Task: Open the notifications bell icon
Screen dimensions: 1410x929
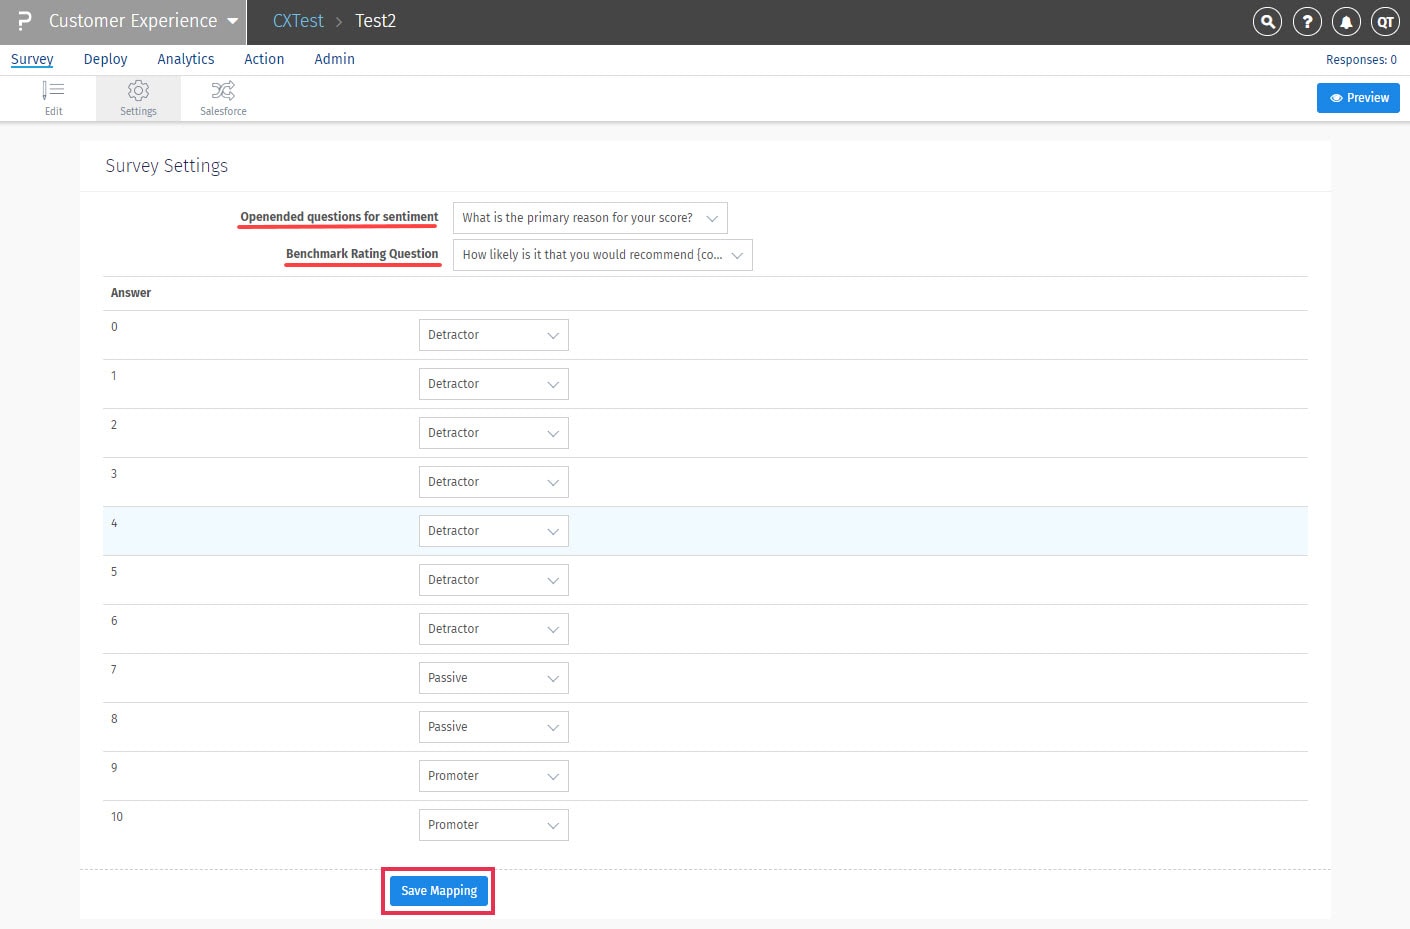Action: click(x=1346, y=21)
